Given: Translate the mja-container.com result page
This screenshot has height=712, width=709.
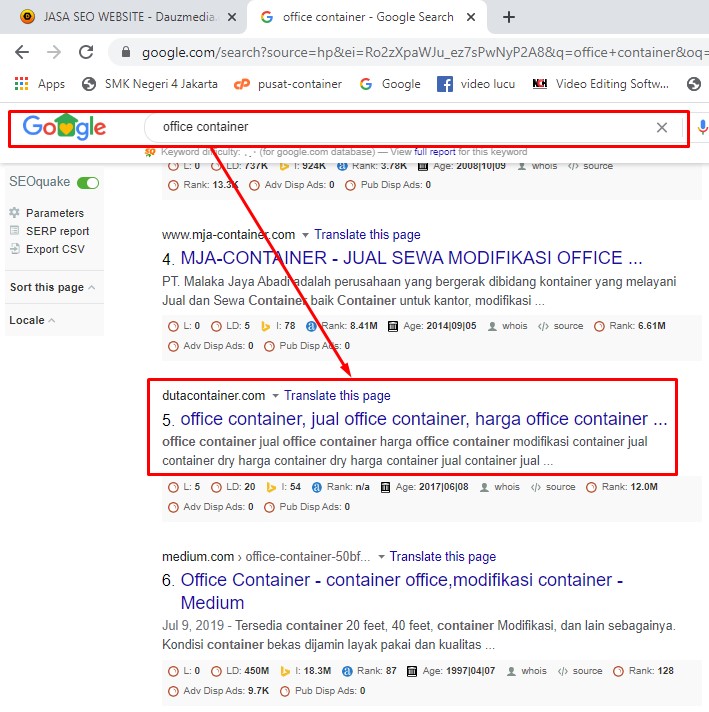Looking at the screenshot, I should pyautogui.click(x=367, y=234).
